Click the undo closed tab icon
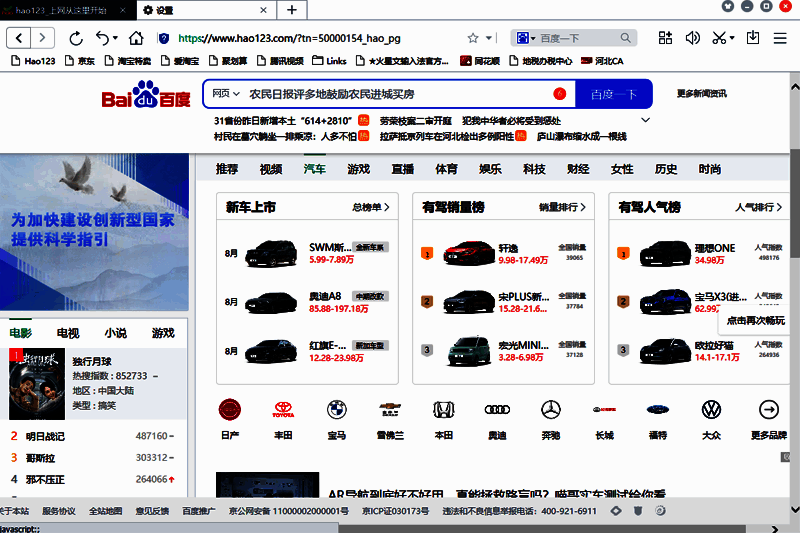The image size is (800, 533). [103, 38]
